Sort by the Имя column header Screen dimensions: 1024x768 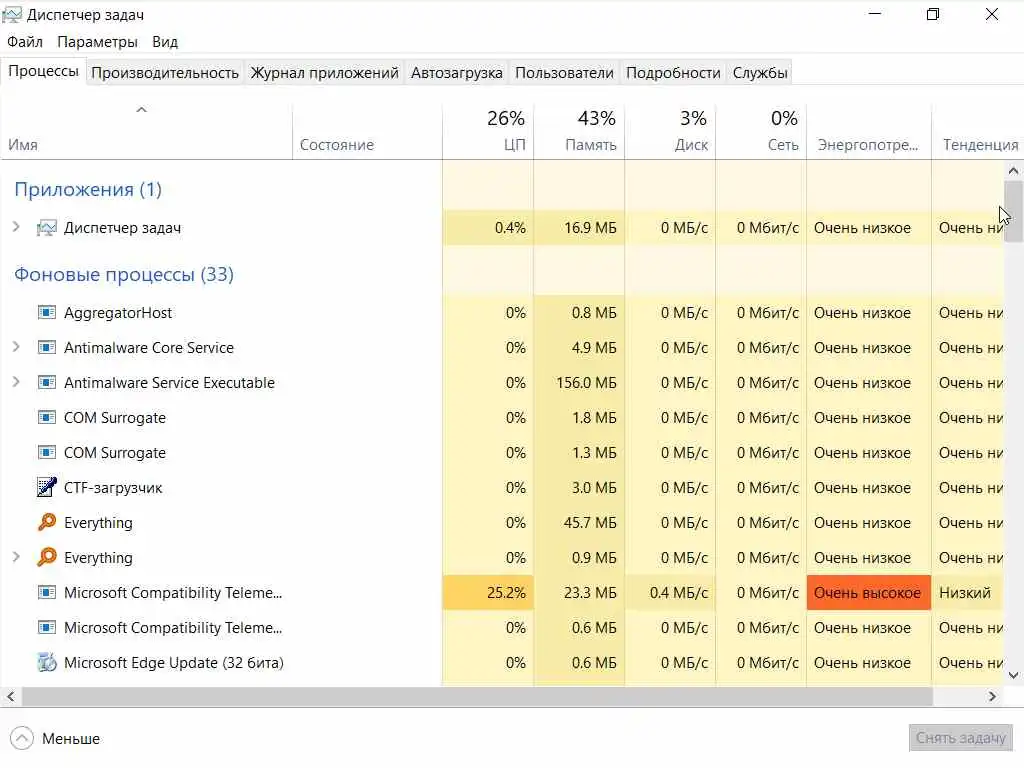[x=146, y=131]
